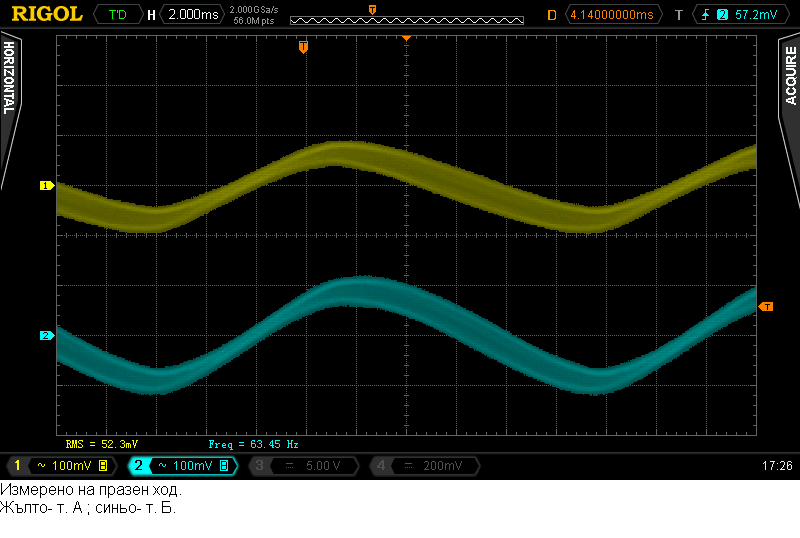Click the H horizontal label
This screenshot has height=538, width=800.
tap(151, 15)
